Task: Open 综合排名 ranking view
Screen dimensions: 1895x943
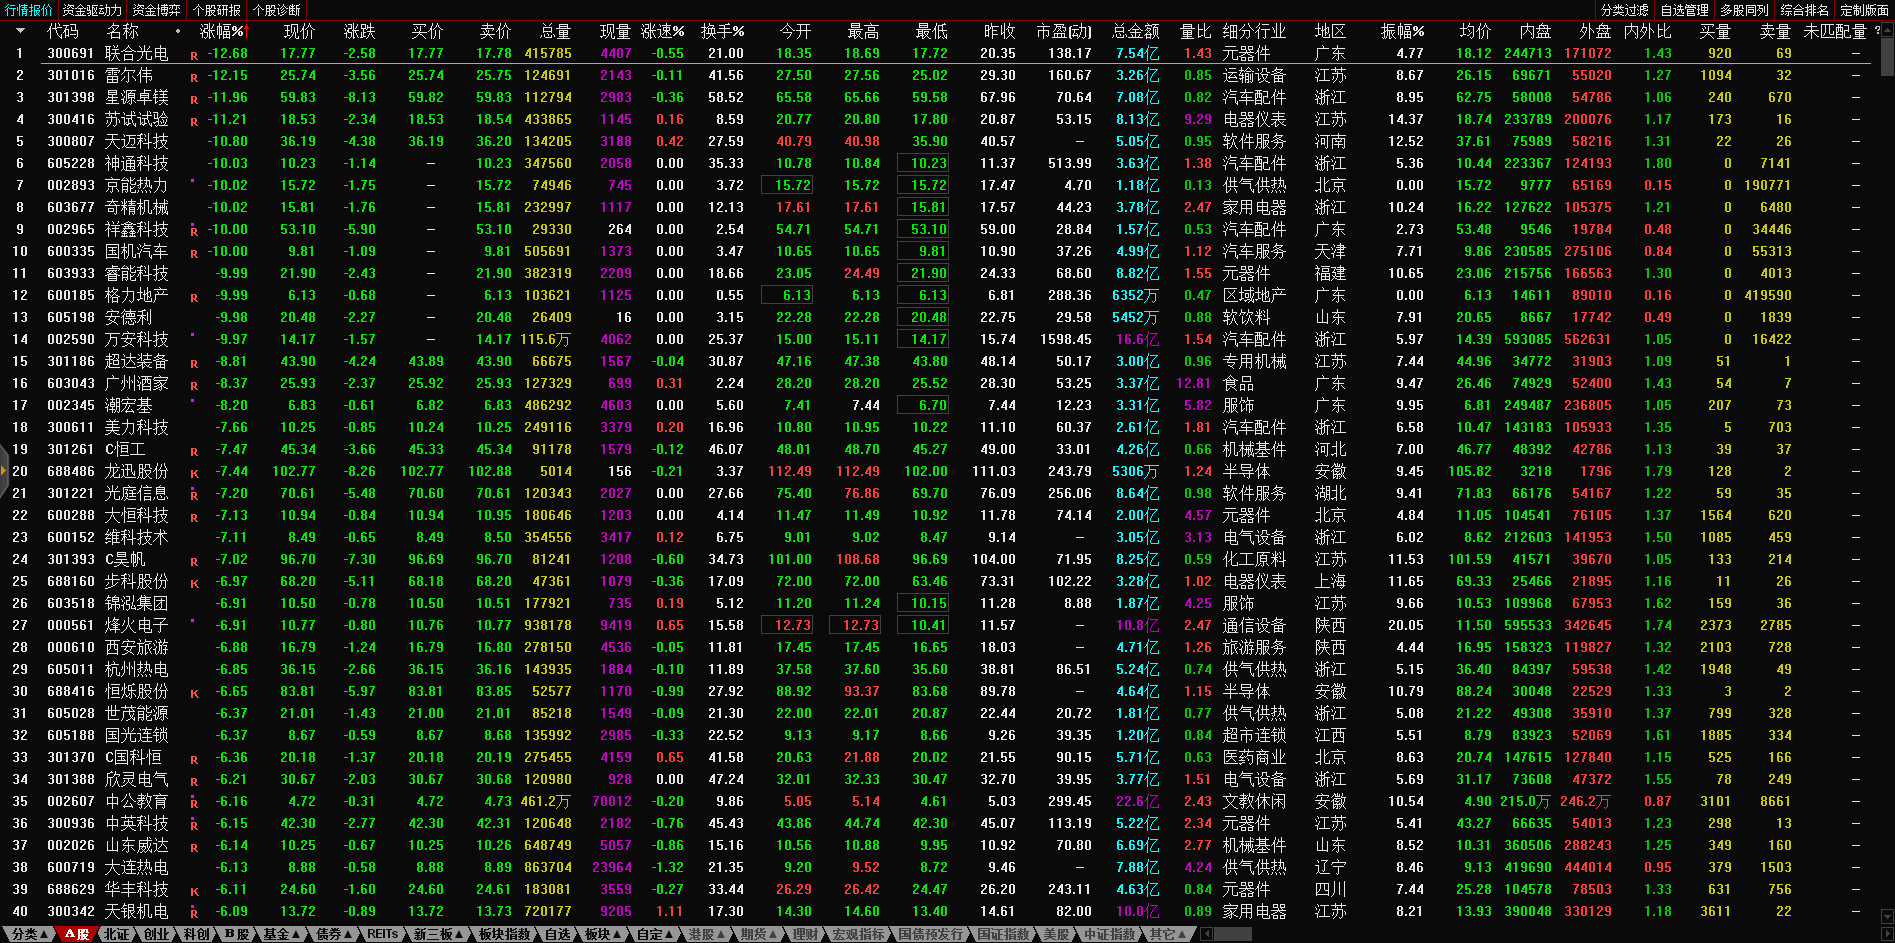Action: click(x=1804, y=10)
